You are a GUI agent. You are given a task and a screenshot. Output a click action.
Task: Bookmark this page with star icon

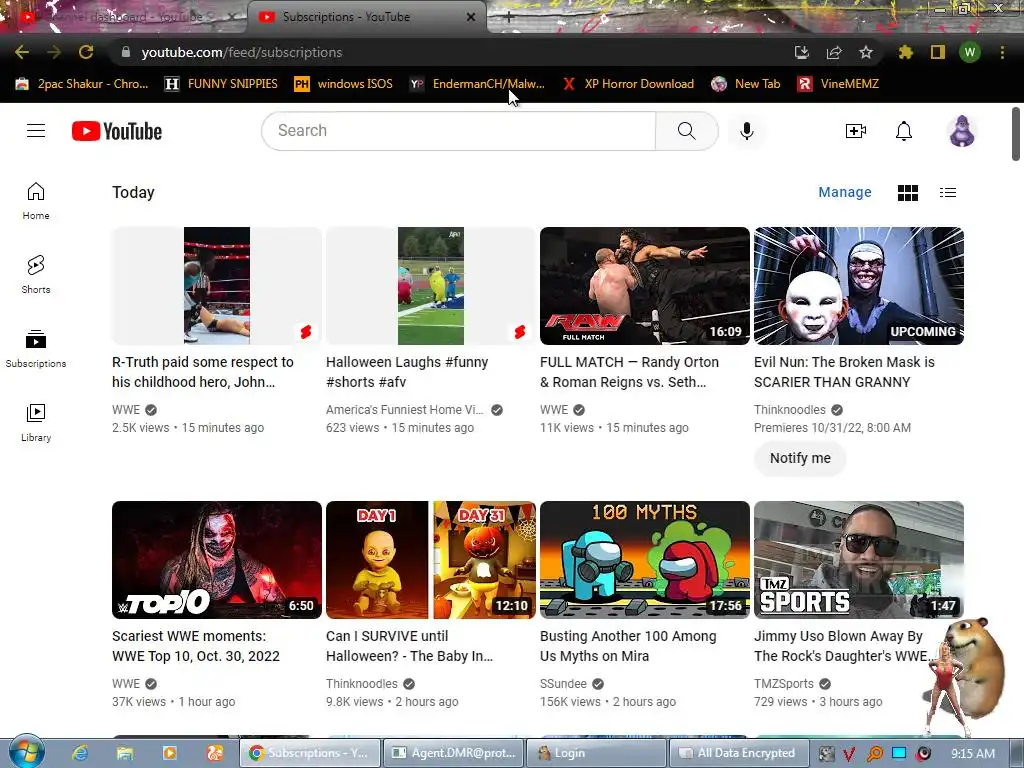[866, 52]
